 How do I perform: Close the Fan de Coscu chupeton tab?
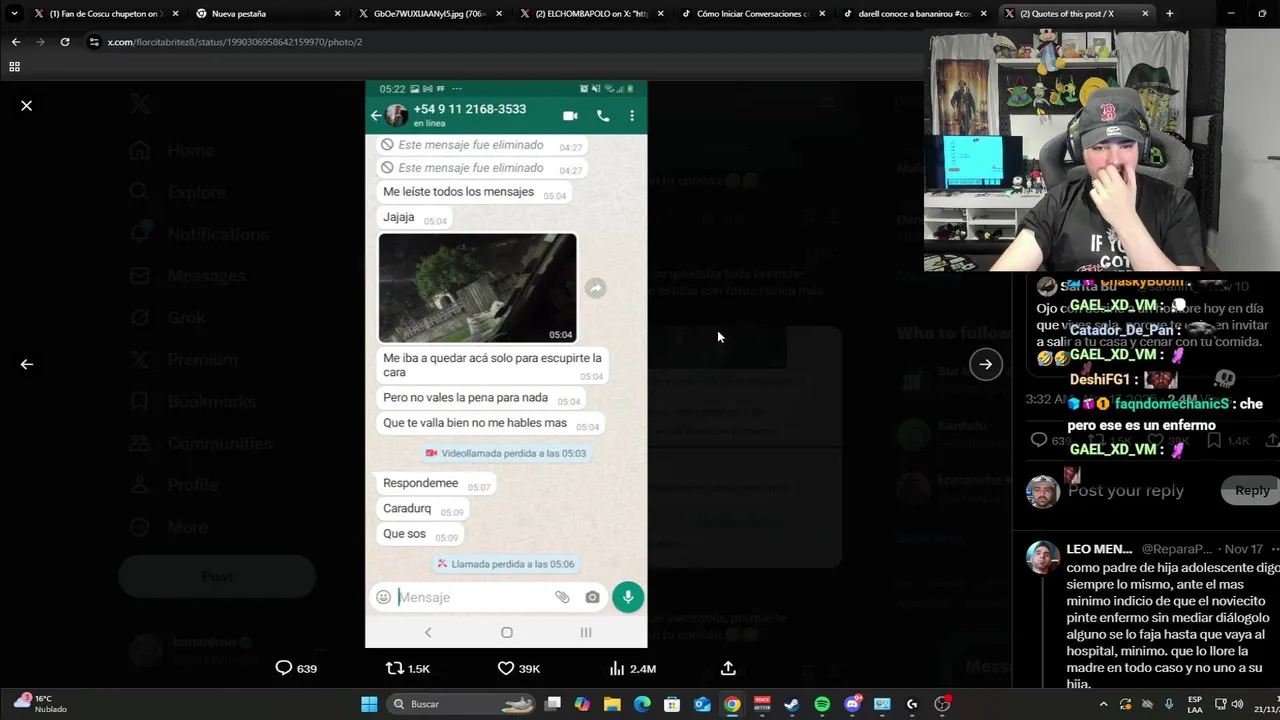tap(175, 14)
